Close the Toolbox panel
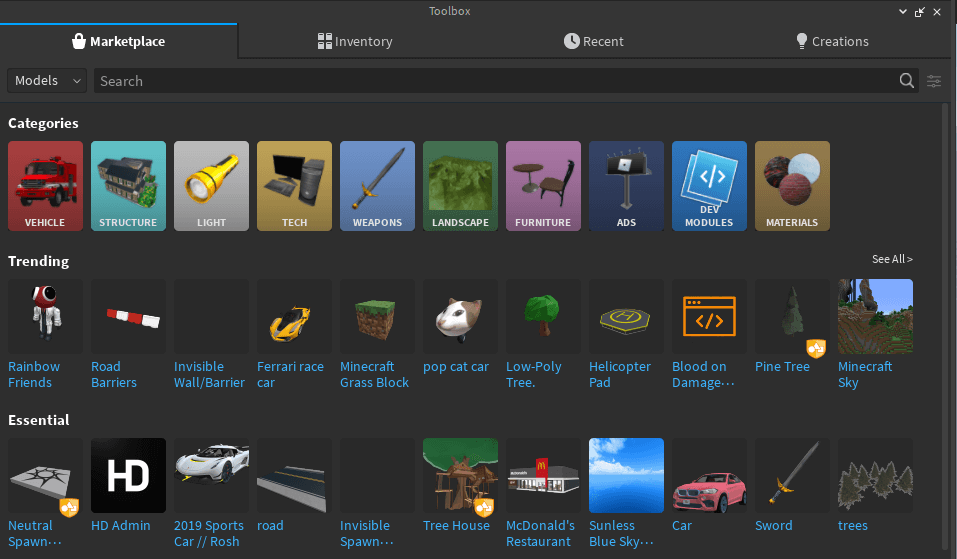 [x=937, y=12]
